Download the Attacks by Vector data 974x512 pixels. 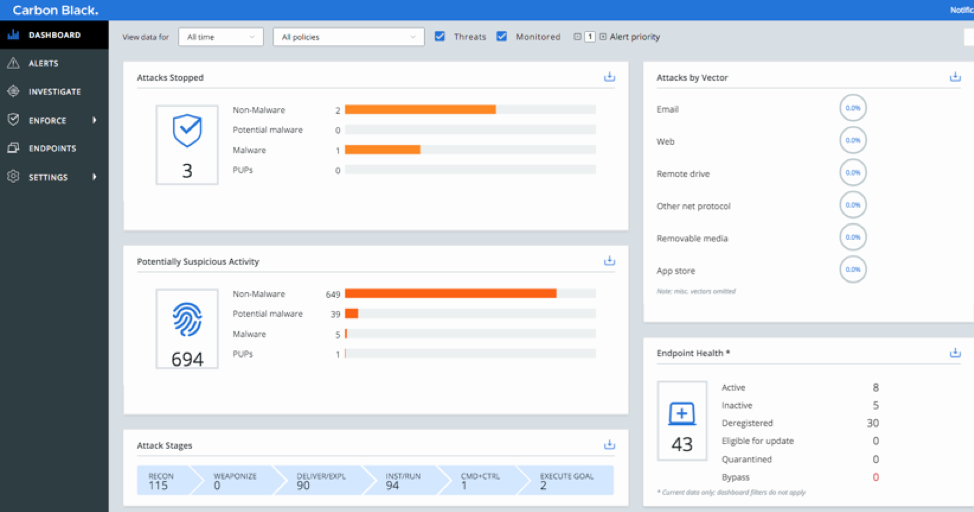(954, 77)
